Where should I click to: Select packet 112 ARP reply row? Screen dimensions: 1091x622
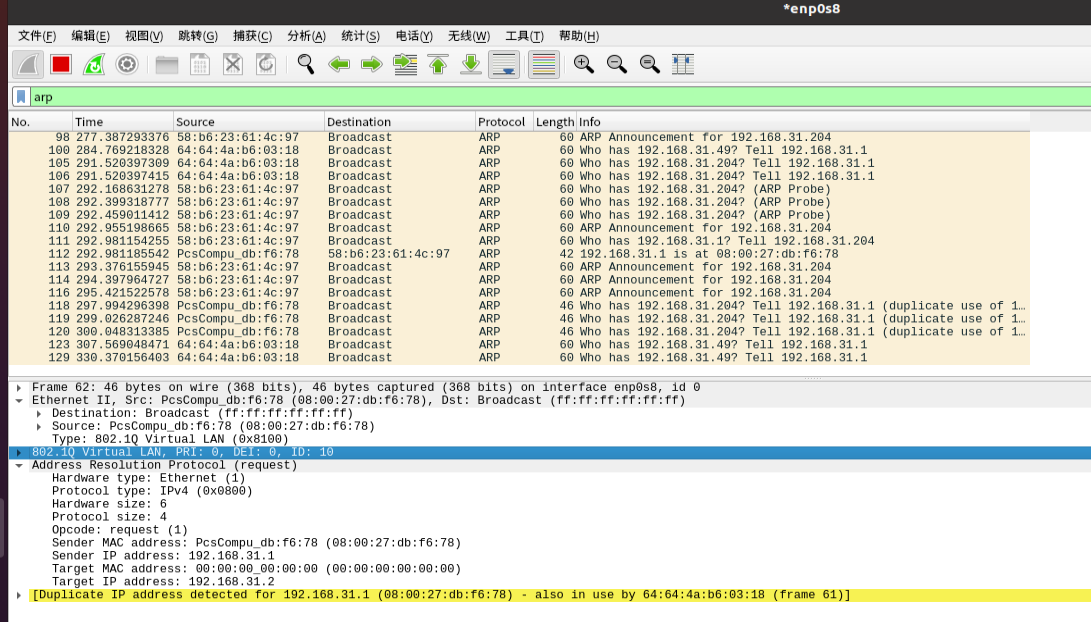pyautogui.click(x=519, y=254)
